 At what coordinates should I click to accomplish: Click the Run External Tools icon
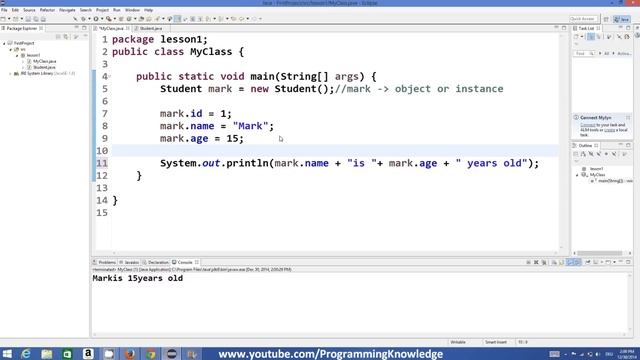tap(109, 19)
